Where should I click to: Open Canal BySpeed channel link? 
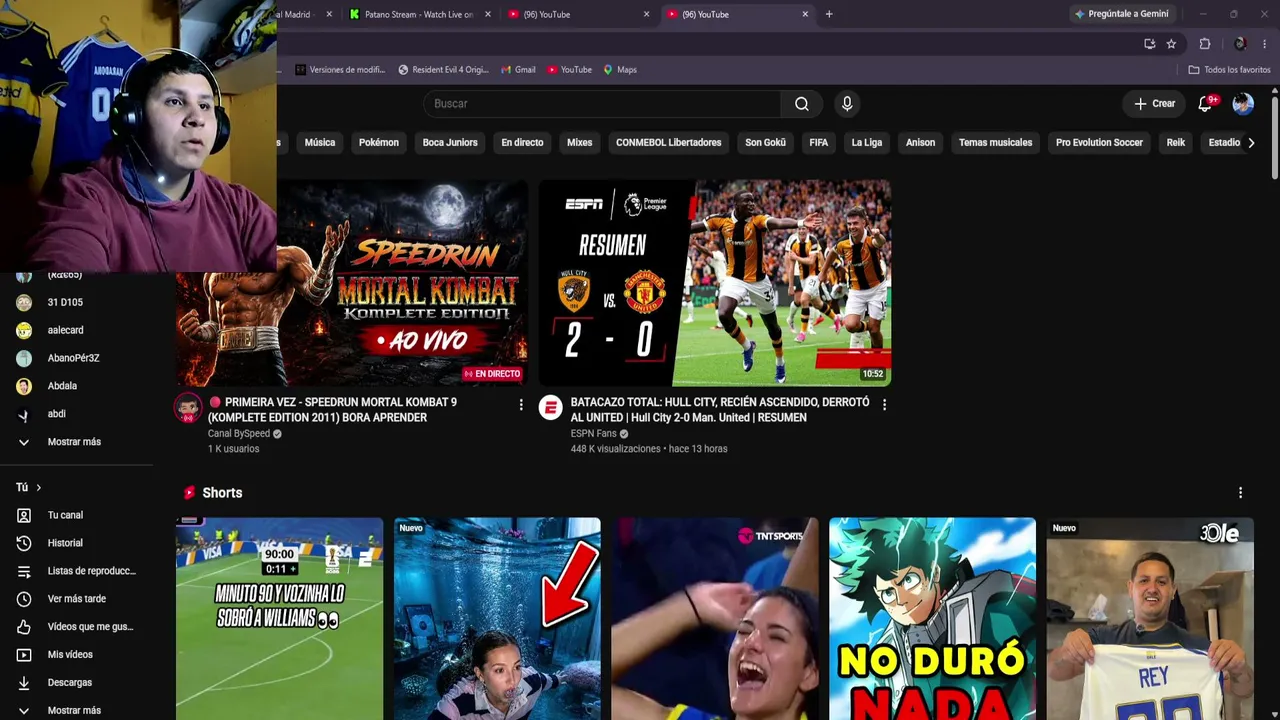tap(239, 434)
